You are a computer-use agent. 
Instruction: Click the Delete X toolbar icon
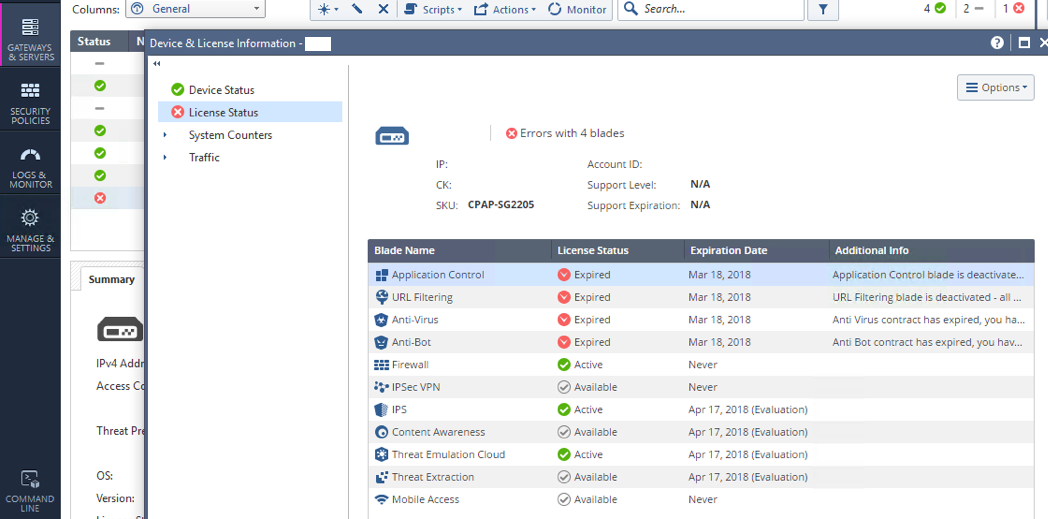[383, 9]
